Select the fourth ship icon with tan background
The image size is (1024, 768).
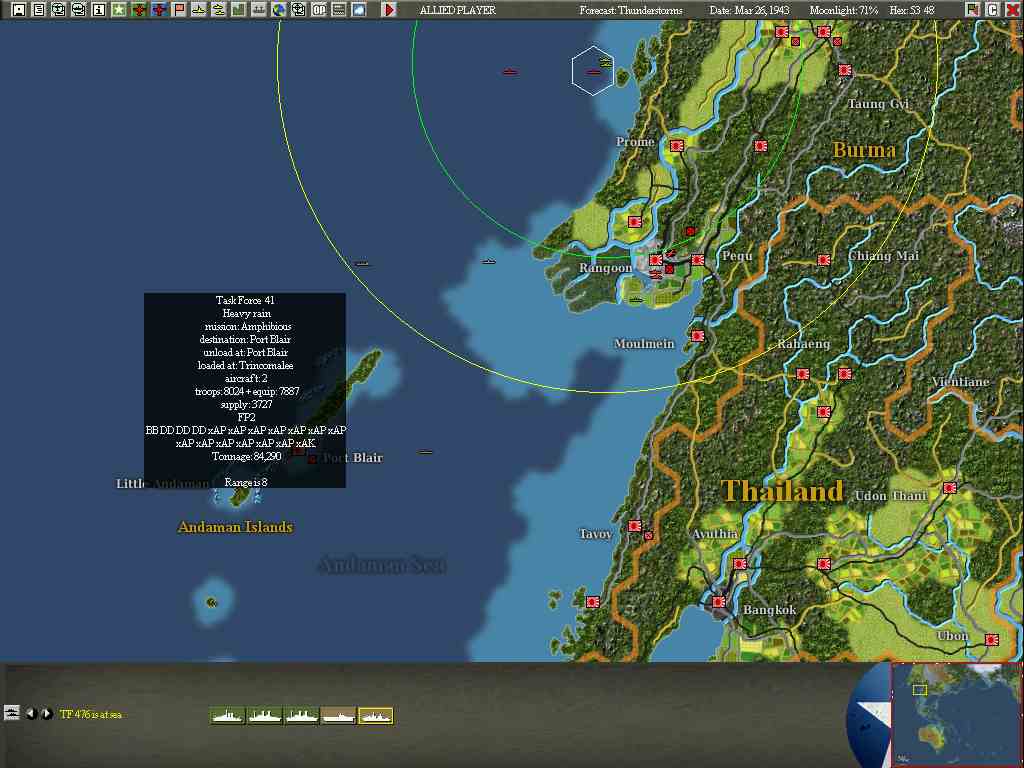pyautogui.click(x=338, y=716)
